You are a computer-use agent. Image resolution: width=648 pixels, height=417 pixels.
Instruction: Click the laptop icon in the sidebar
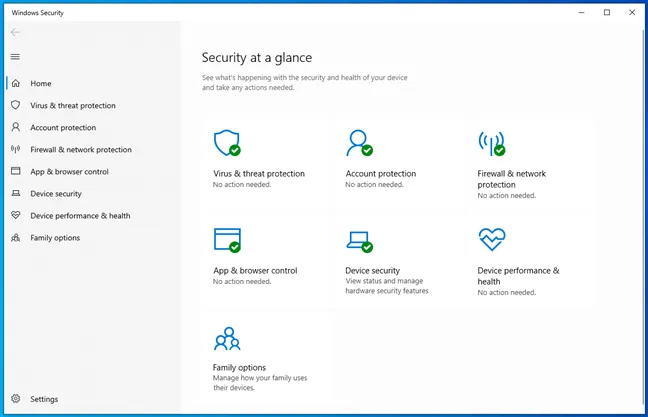pos(16,193)
